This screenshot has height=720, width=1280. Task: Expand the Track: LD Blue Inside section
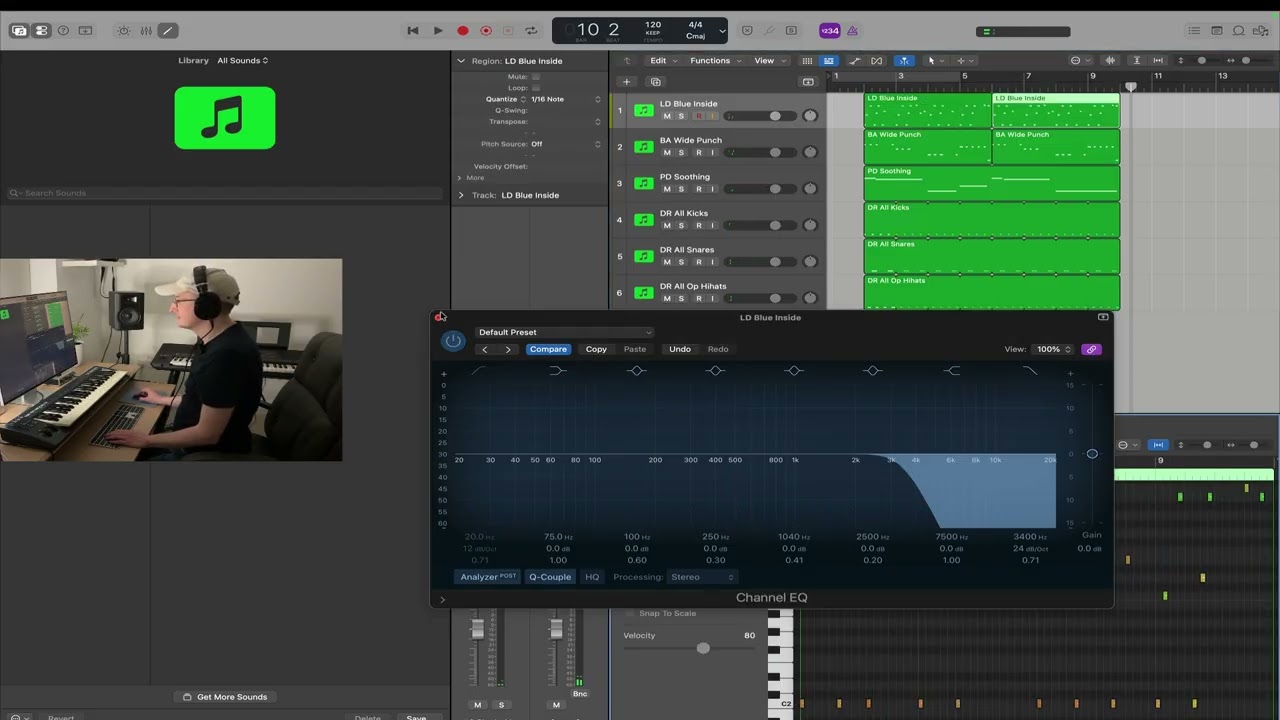point(461,195)
